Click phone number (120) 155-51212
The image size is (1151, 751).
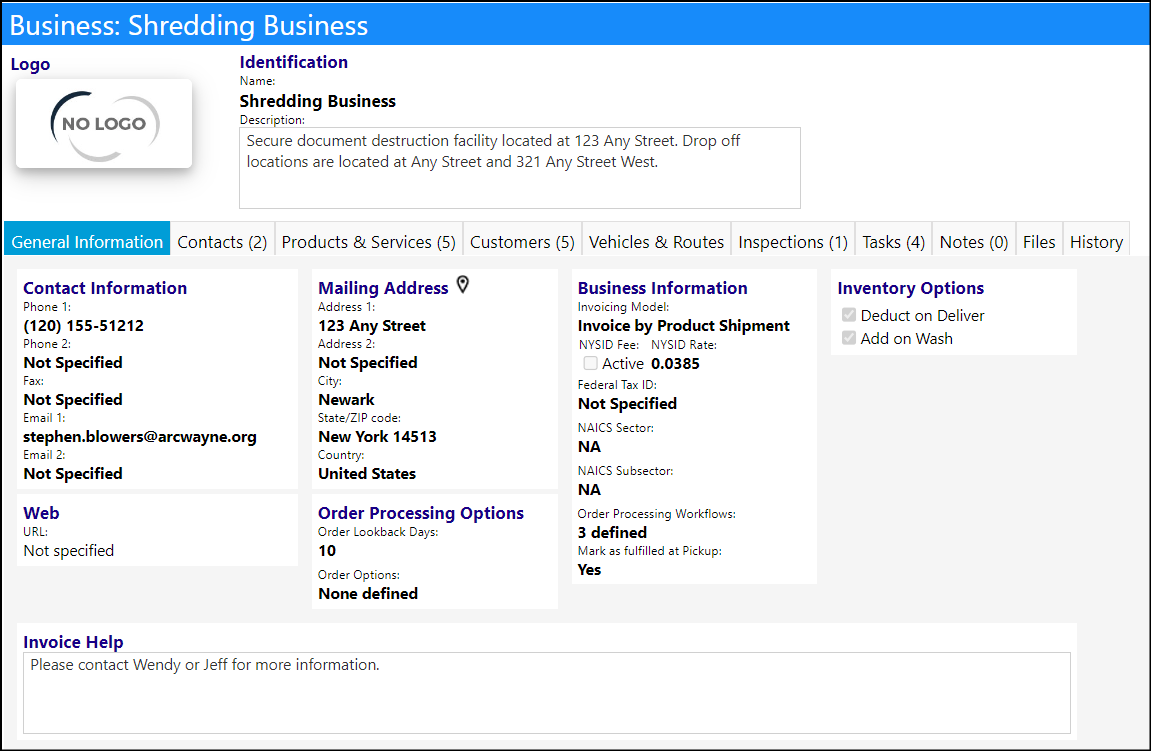(x=84, y=326)
